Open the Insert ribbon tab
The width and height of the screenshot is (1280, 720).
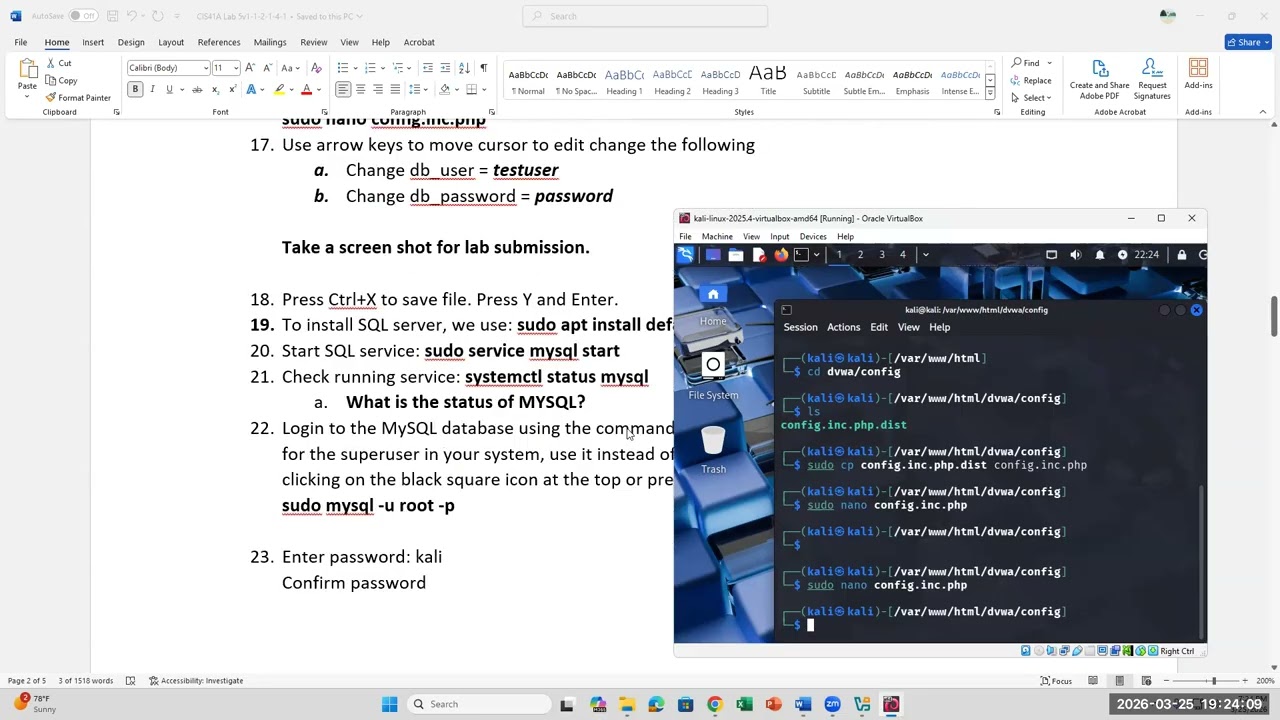tap(93, 42)
